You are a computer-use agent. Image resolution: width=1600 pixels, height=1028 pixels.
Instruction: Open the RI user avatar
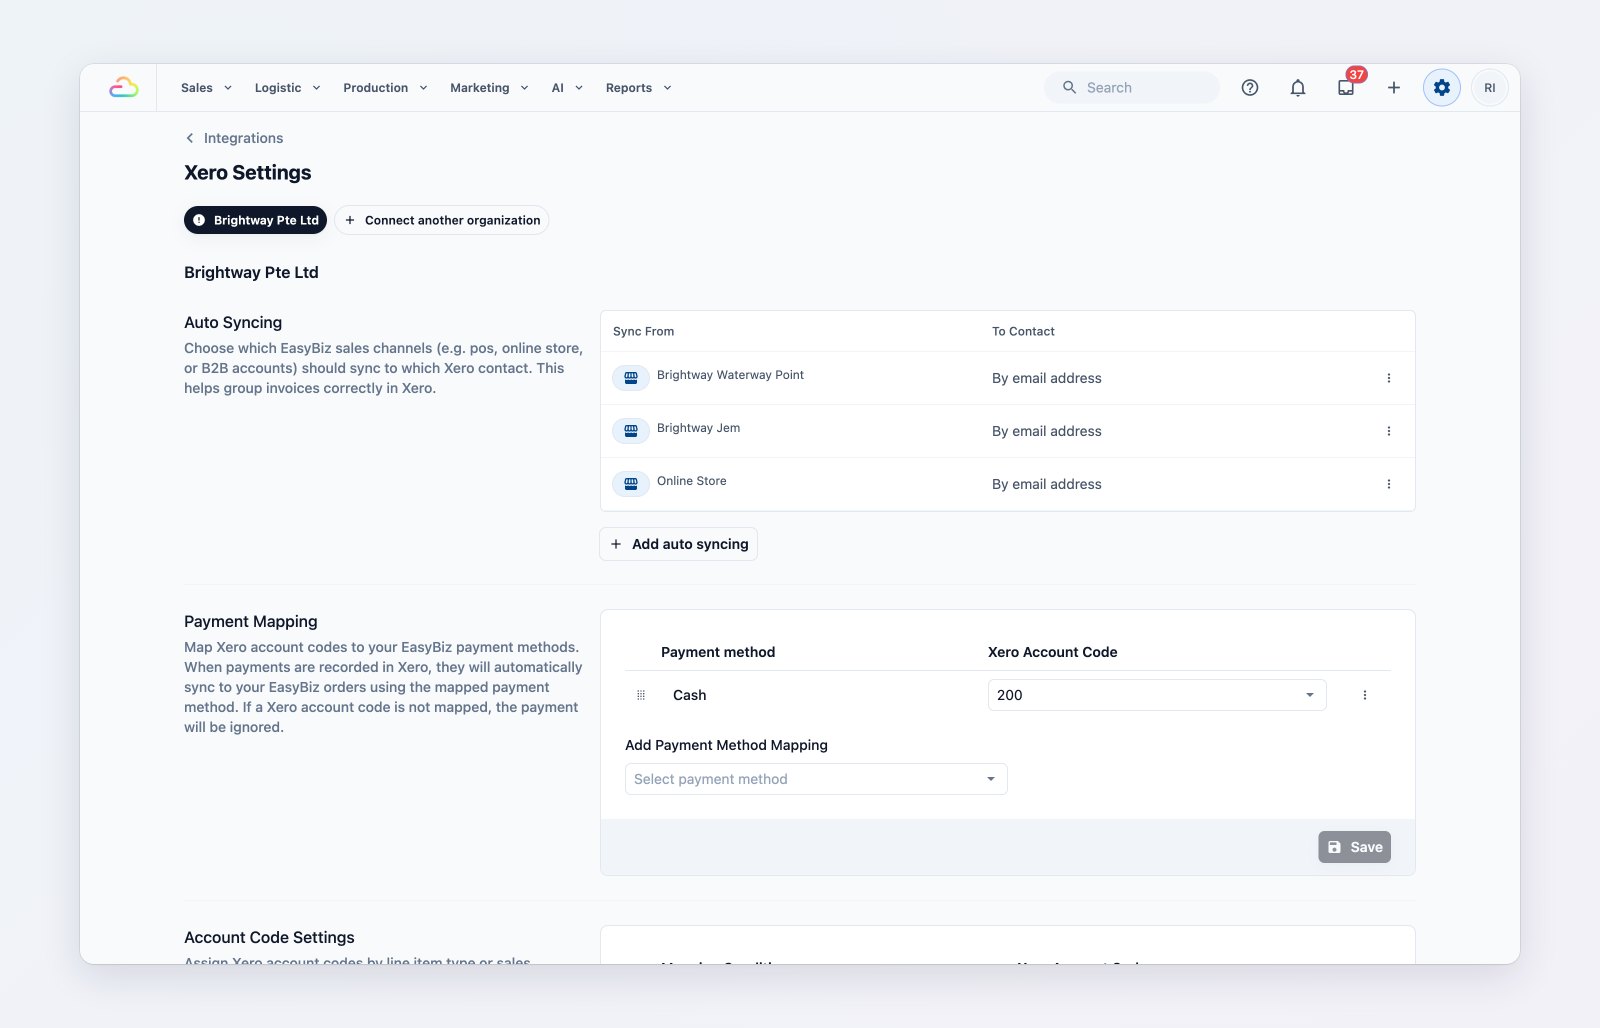tap(1490, 88)
